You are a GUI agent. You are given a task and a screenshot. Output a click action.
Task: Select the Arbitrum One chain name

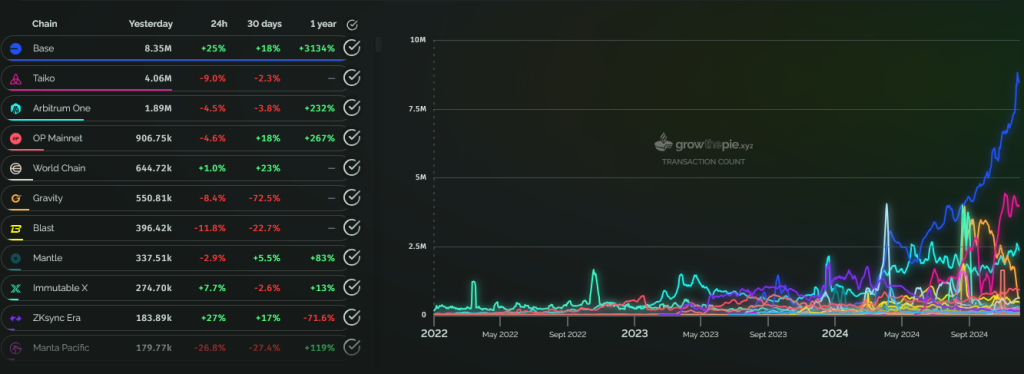click(x=62, y=108)
